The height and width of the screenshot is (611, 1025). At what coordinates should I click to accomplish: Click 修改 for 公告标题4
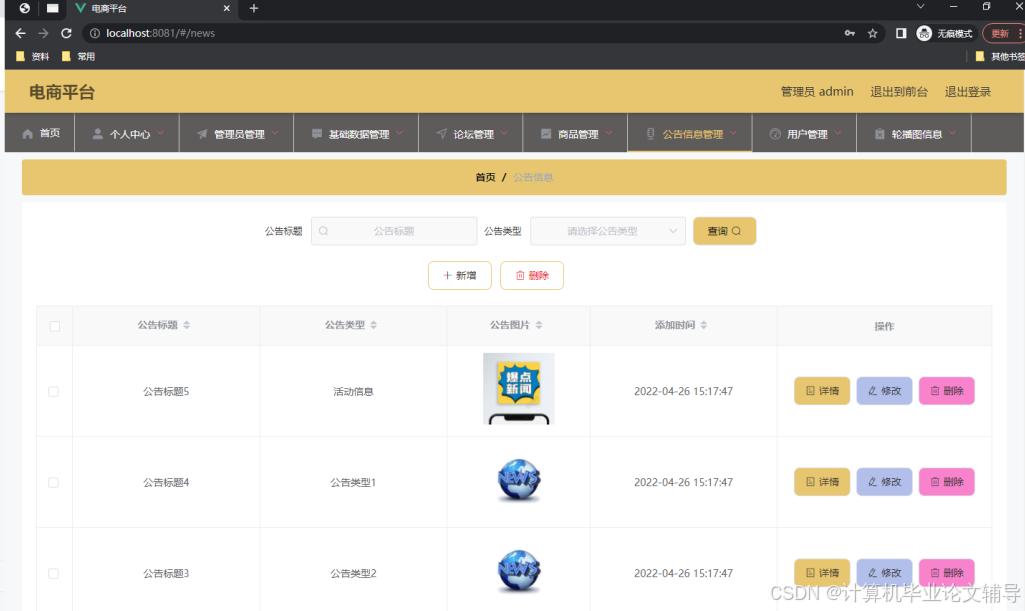[x=884, y=482]
